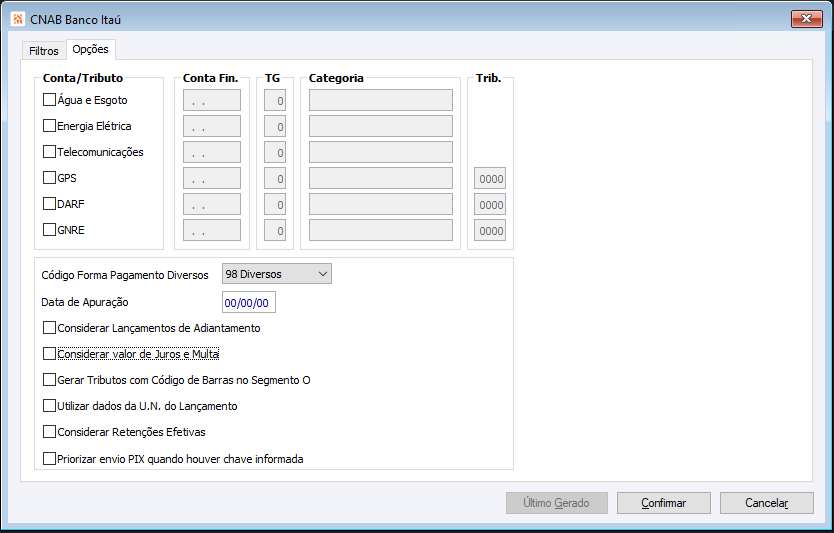
Task: Open the Código Forma Pagamento Diversos dropdown
Action: 277,274
